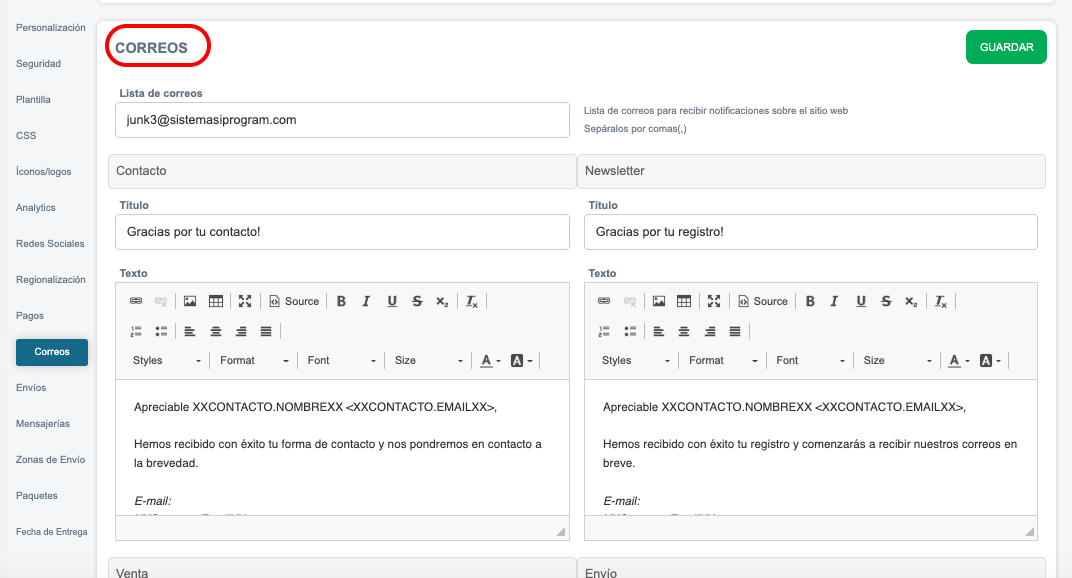Toggle underline in Newsletter editor
The image size is (1072, 578).
point(861,301)
